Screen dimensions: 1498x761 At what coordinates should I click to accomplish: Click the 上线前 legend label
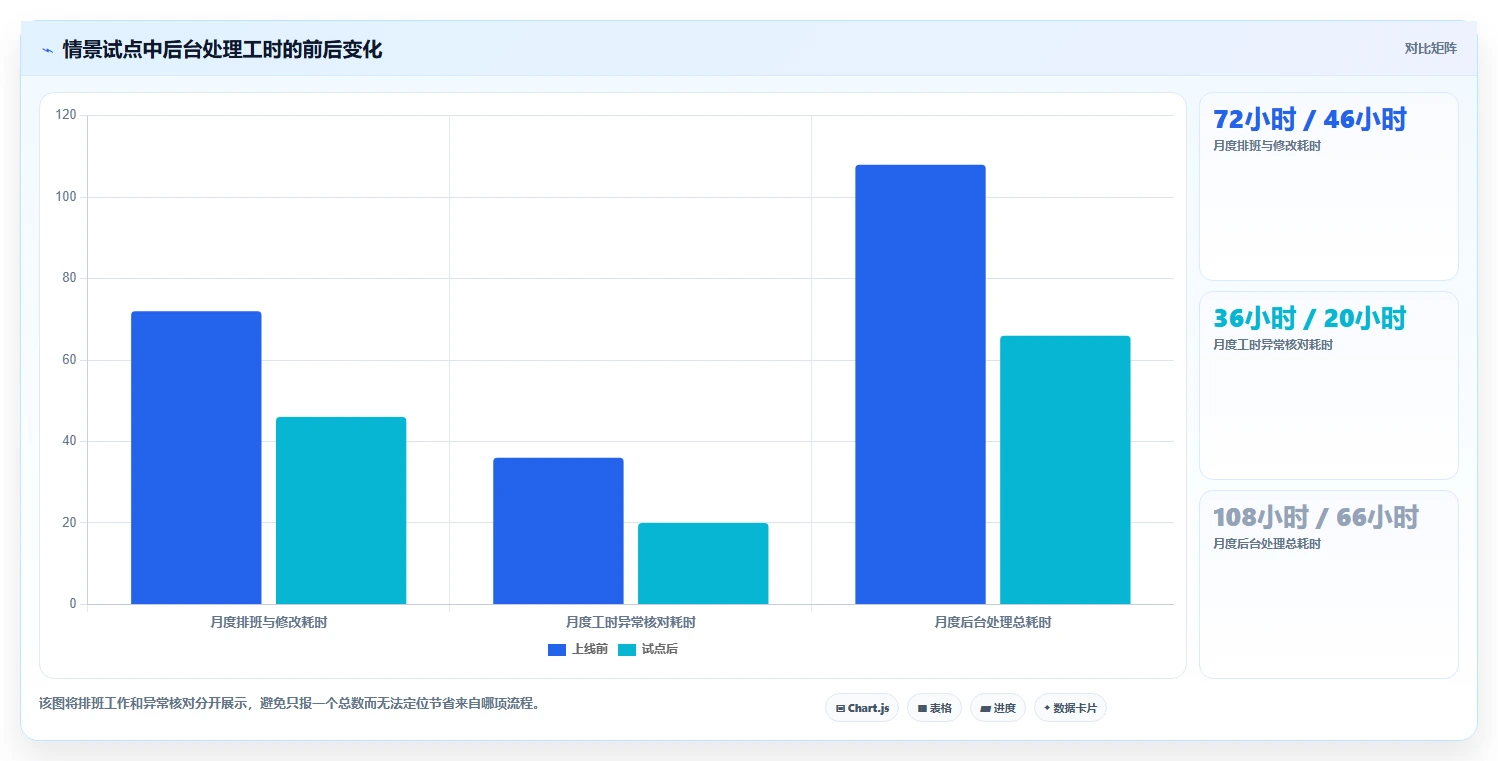coord(590,650)
